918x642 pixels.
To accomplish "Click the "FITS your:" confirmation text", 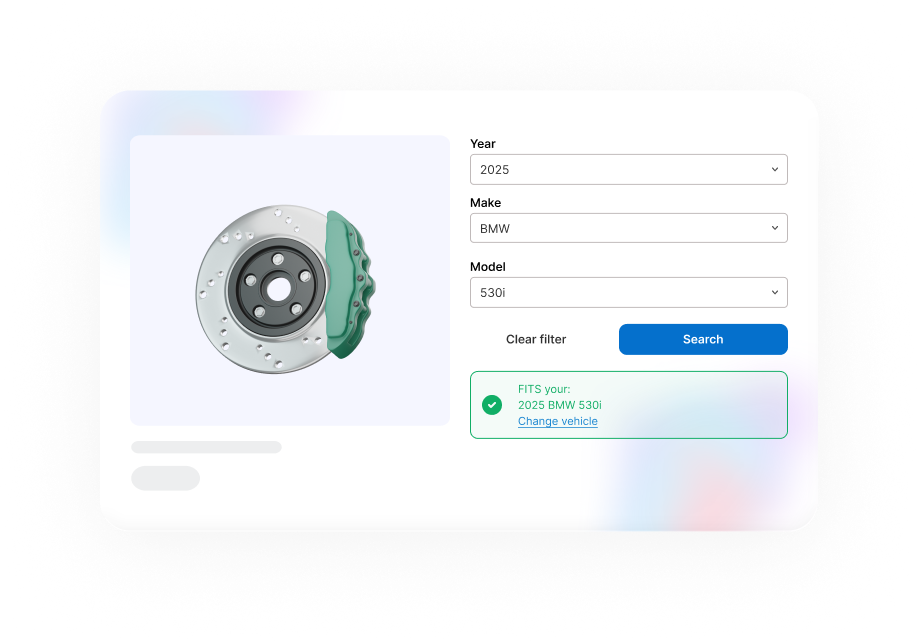I will coord(543,389).
